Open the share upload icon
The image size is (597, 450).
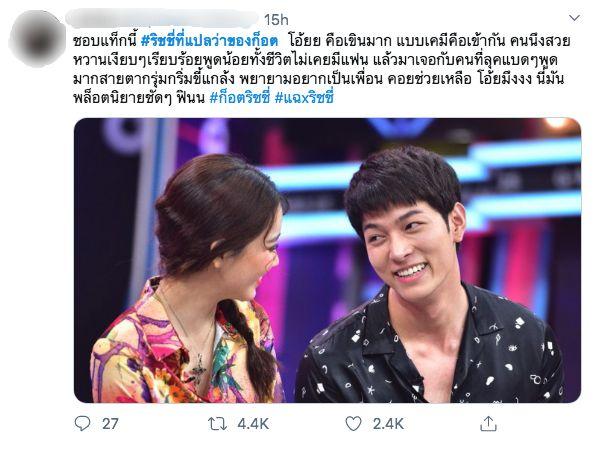[x=488, y=423]
